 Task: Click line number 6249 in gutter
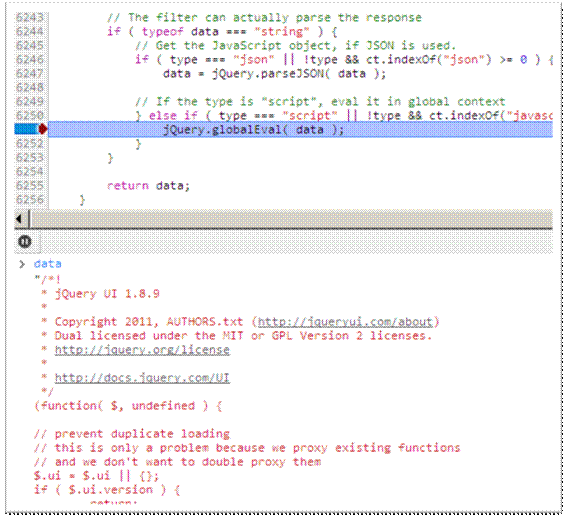30,101
